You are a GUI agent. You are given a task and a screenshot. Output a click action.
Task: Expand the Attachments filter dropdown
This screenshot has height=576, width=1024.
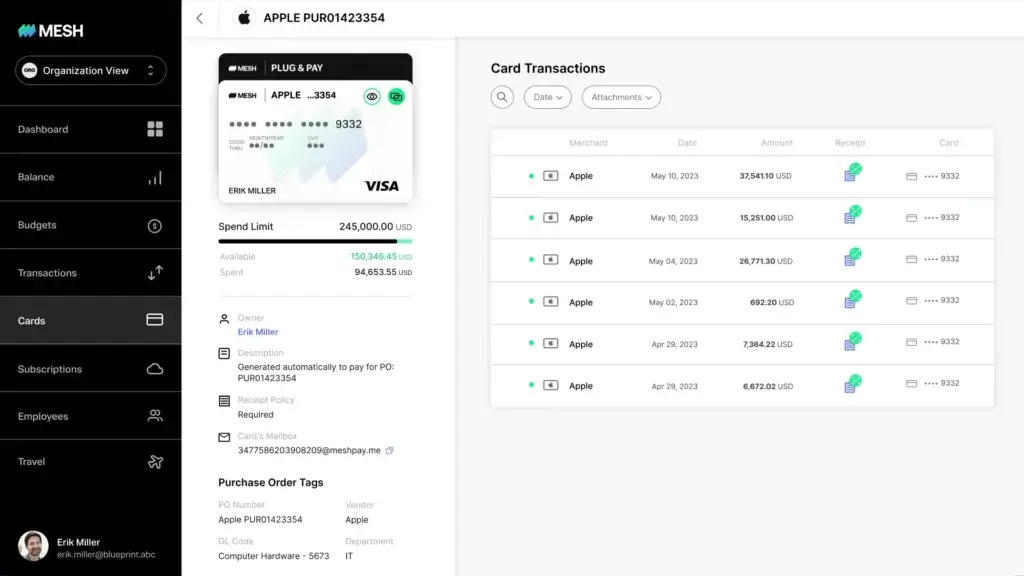coord(621,97)
